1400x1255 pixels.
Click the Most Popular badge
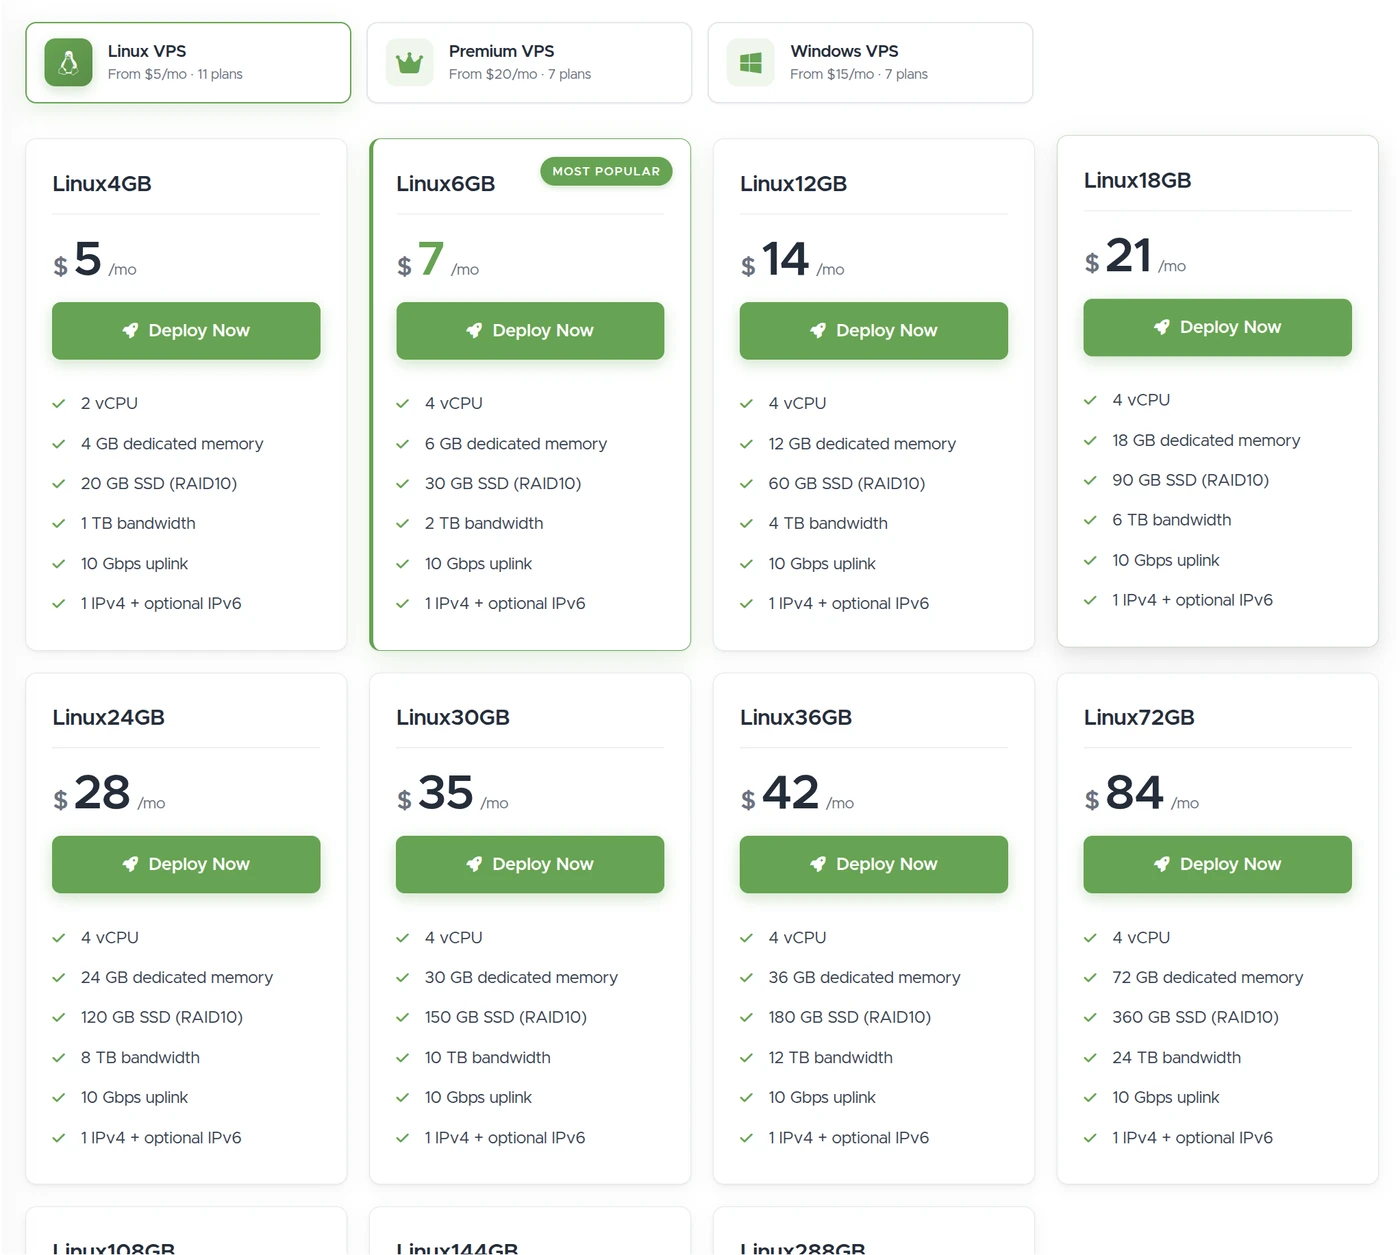(606, 171)
